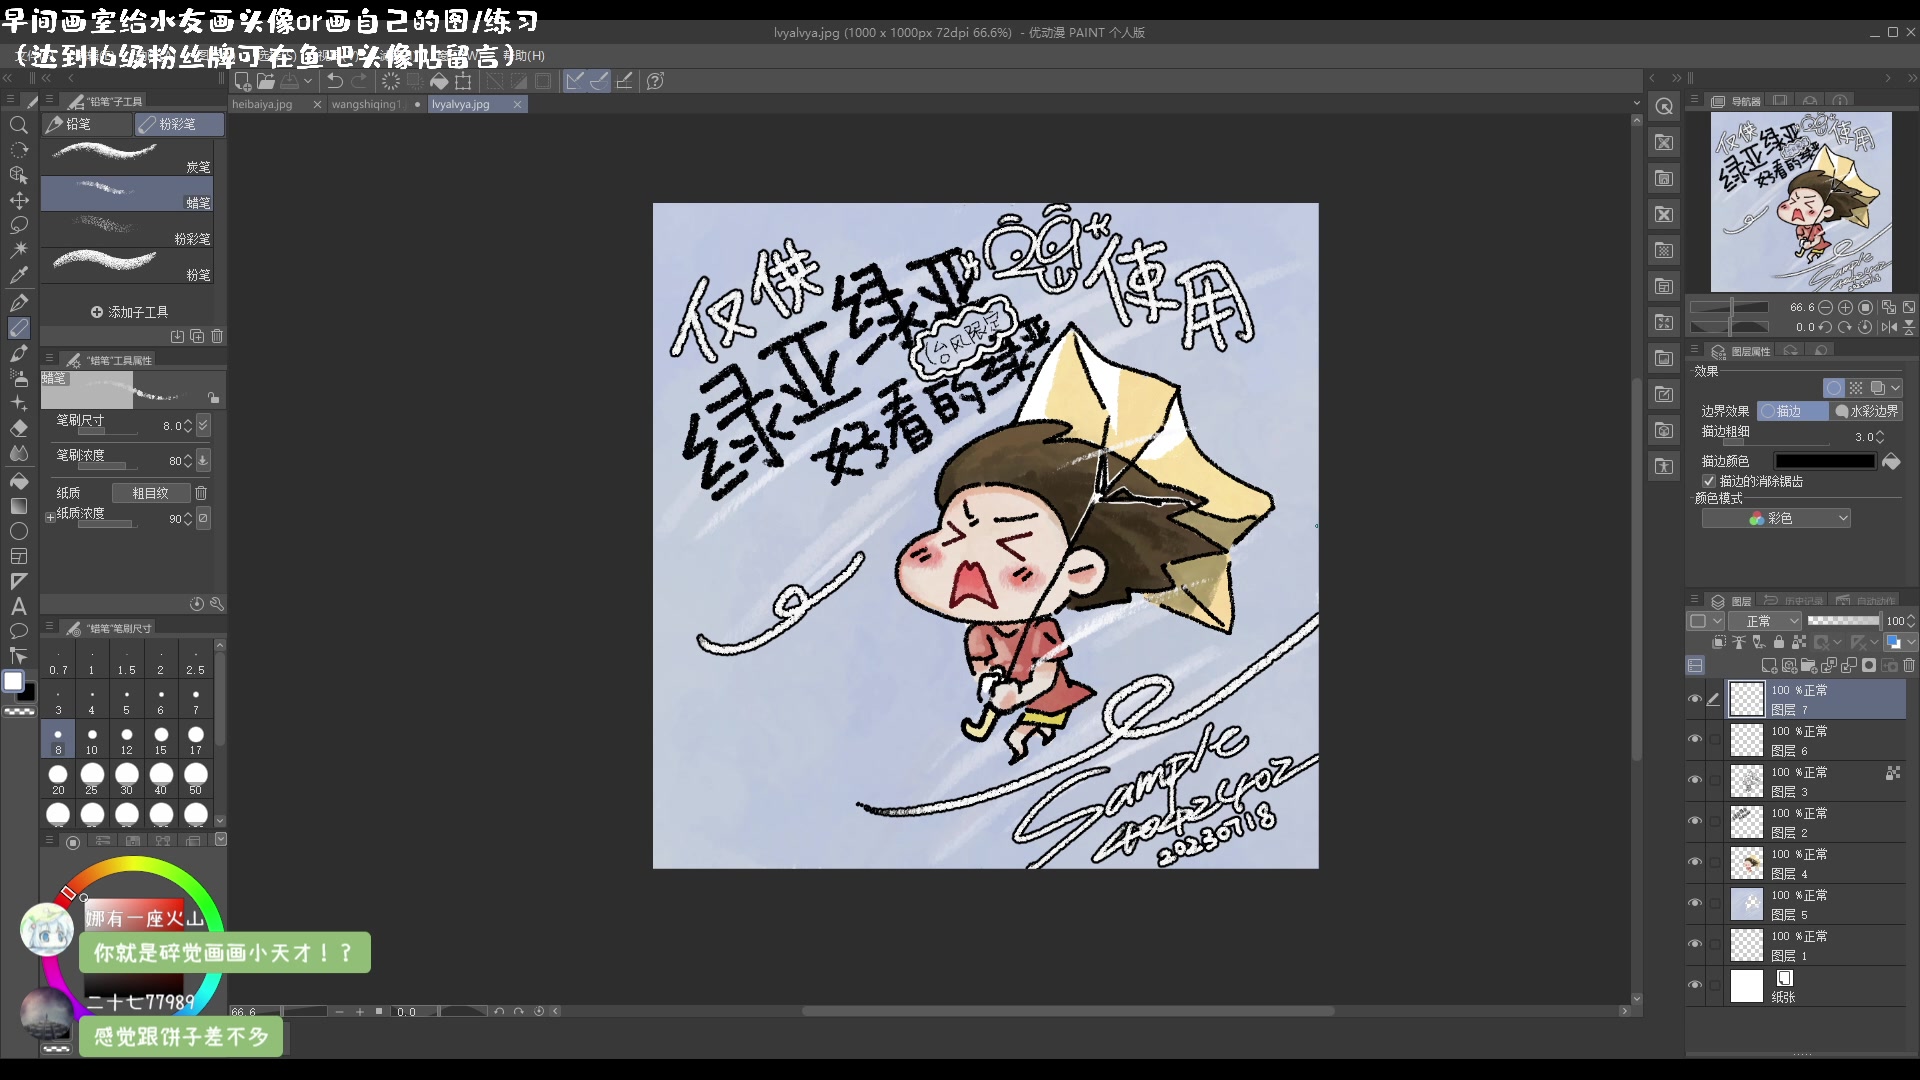The height and width of the screenshot is (1080, 1920).
Task: Select the Eyedropper tool
Action: click(x=18, y=276)
